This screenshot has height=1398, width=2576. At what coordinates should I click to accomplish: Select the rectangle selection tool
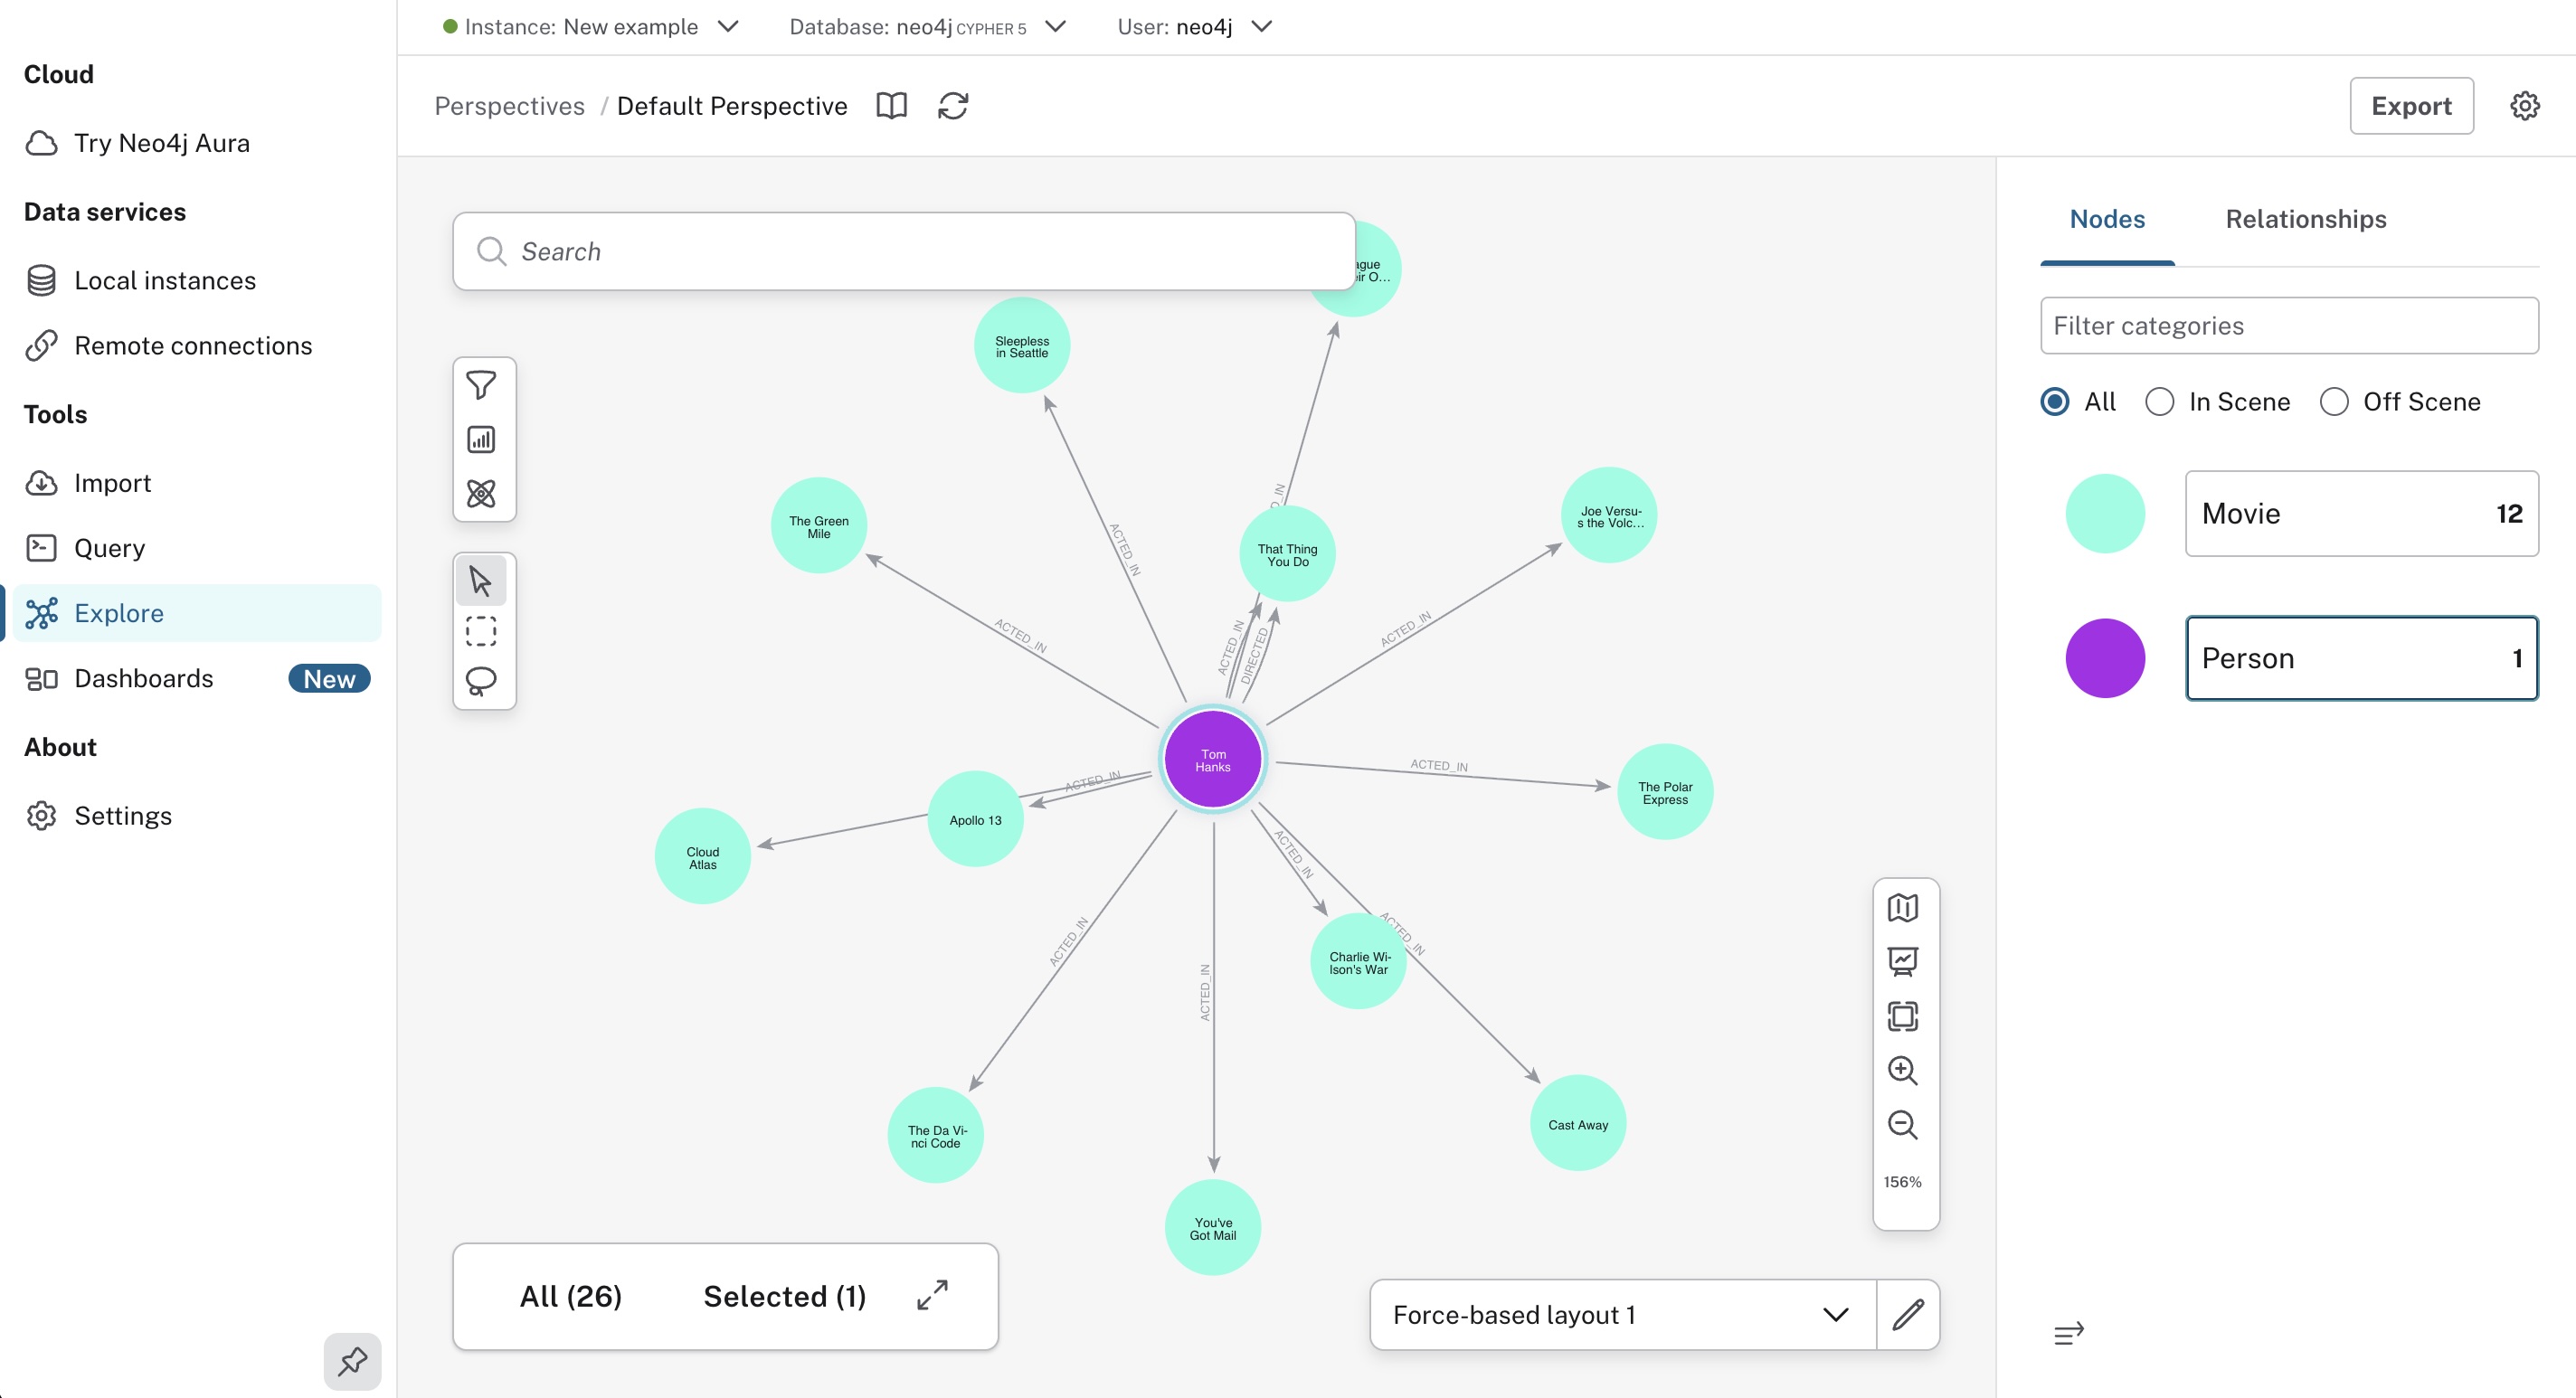481,630
